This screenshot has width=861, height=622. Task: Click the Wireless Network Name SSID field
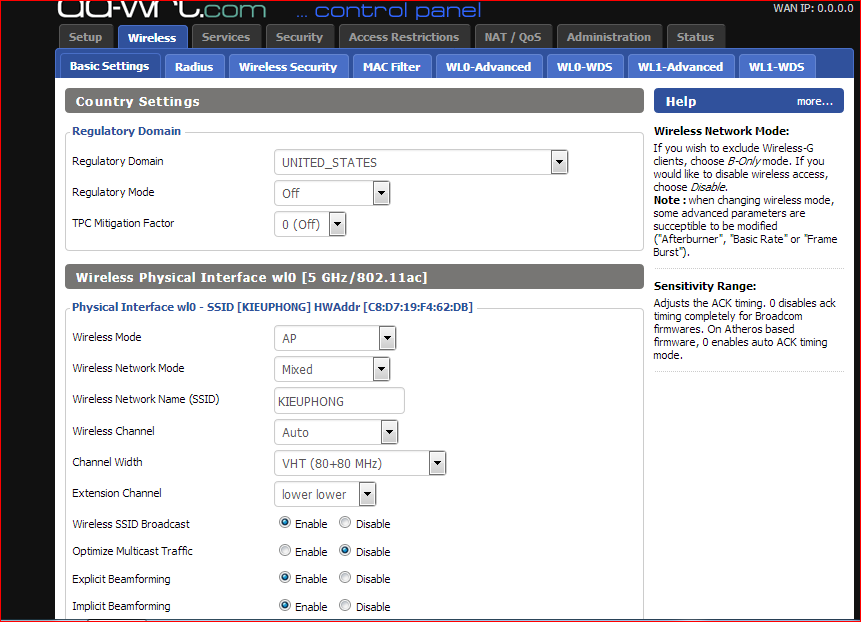tap(339, 401)
